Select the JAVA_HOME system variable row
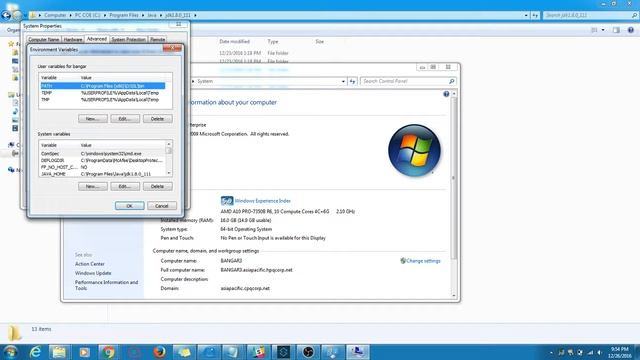 tap(103, 174)
